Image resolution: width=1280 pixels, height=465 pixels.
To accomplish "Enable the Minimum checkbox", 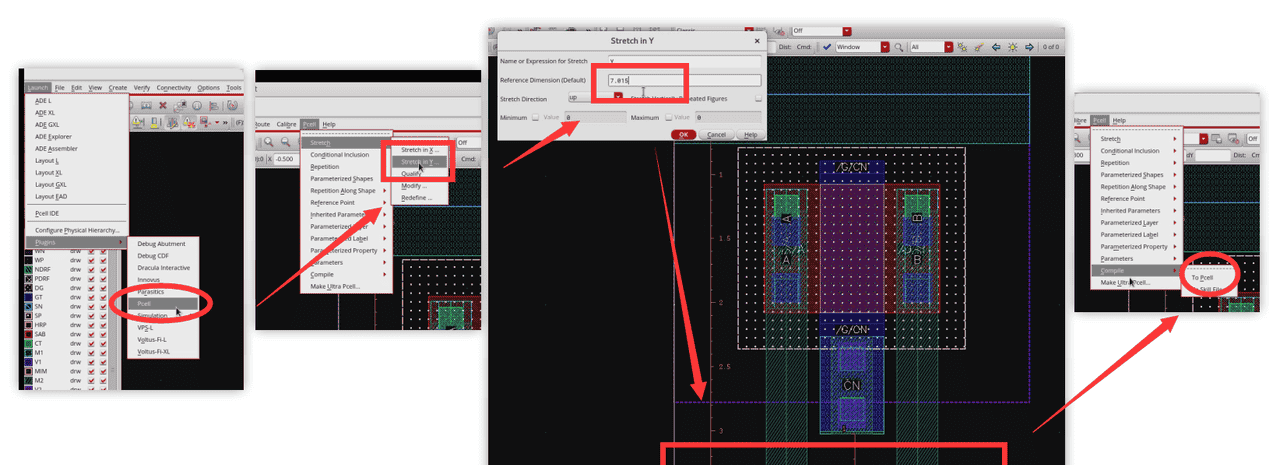I will 535,117.
